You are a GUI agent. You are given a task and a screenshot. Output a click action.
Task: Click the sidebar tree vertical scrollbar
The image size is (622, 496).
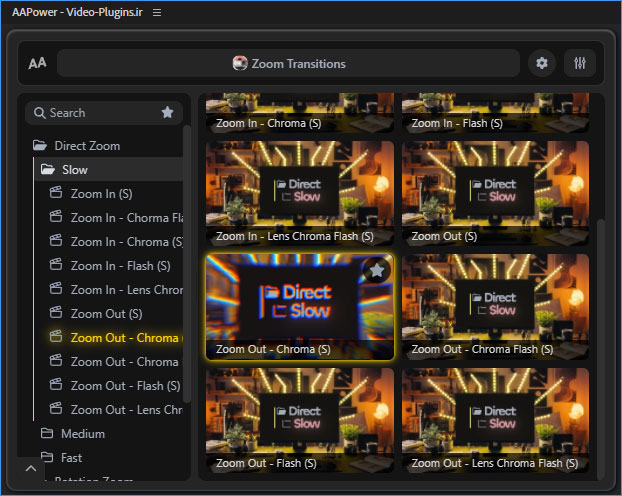click(x=186, y=263)
